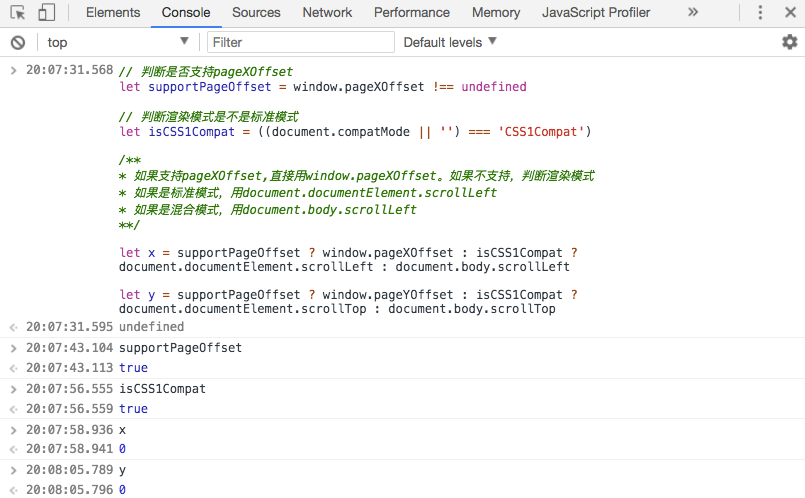Viewport: 805px width, 498px height.
Task: Click the undefined result line
Action: tap(151, 327)
